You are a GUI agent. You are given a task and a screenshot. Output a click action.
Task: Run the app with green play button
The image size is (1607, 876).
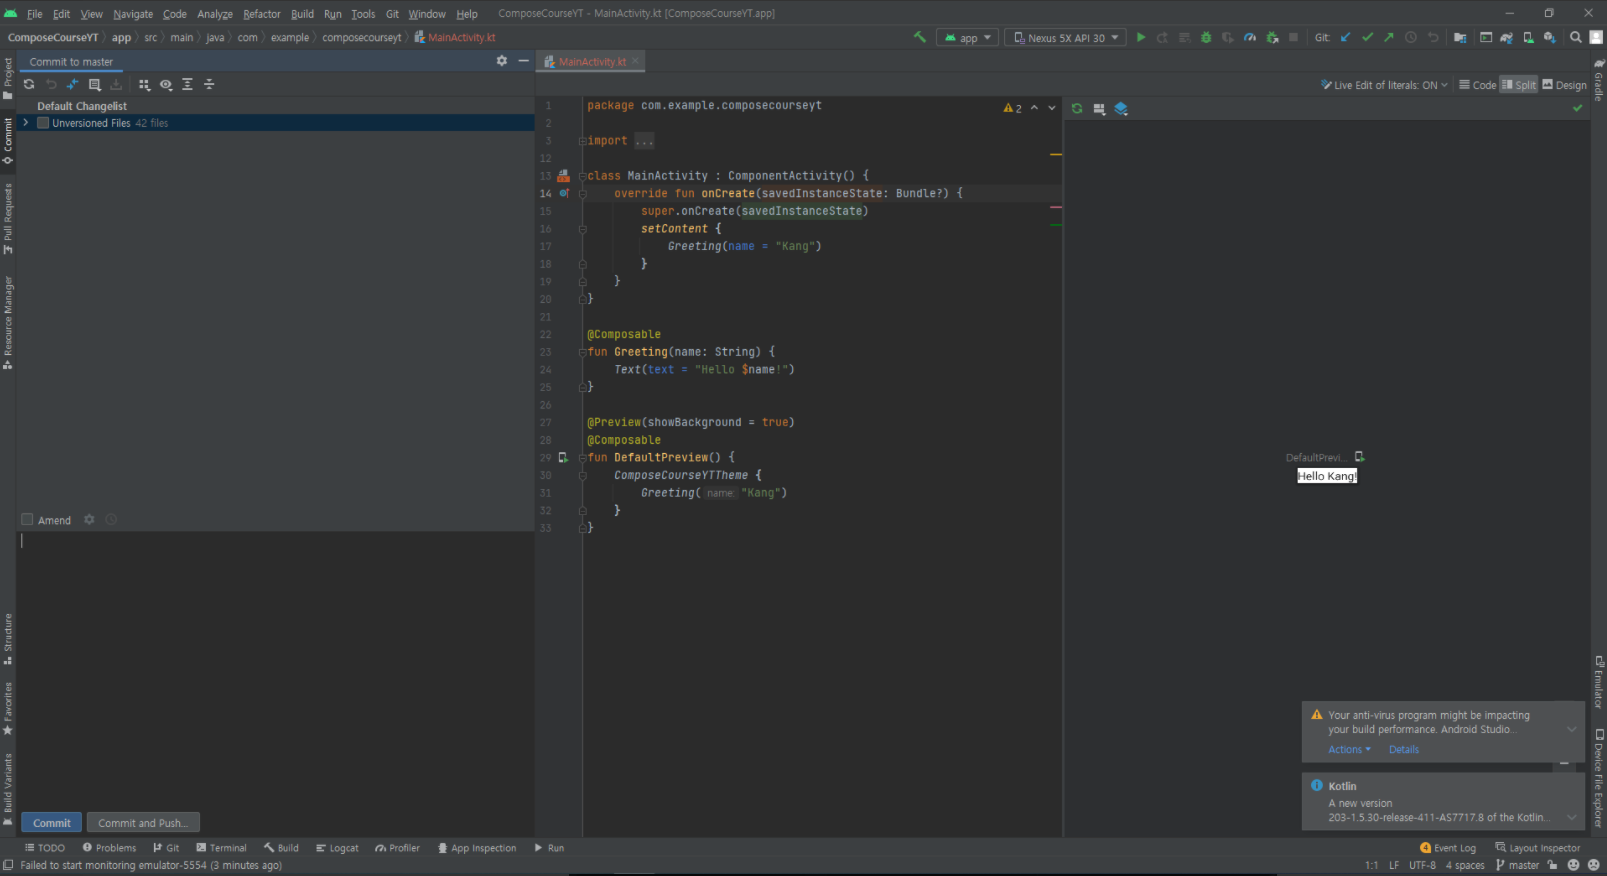(x=1141, y=37)
